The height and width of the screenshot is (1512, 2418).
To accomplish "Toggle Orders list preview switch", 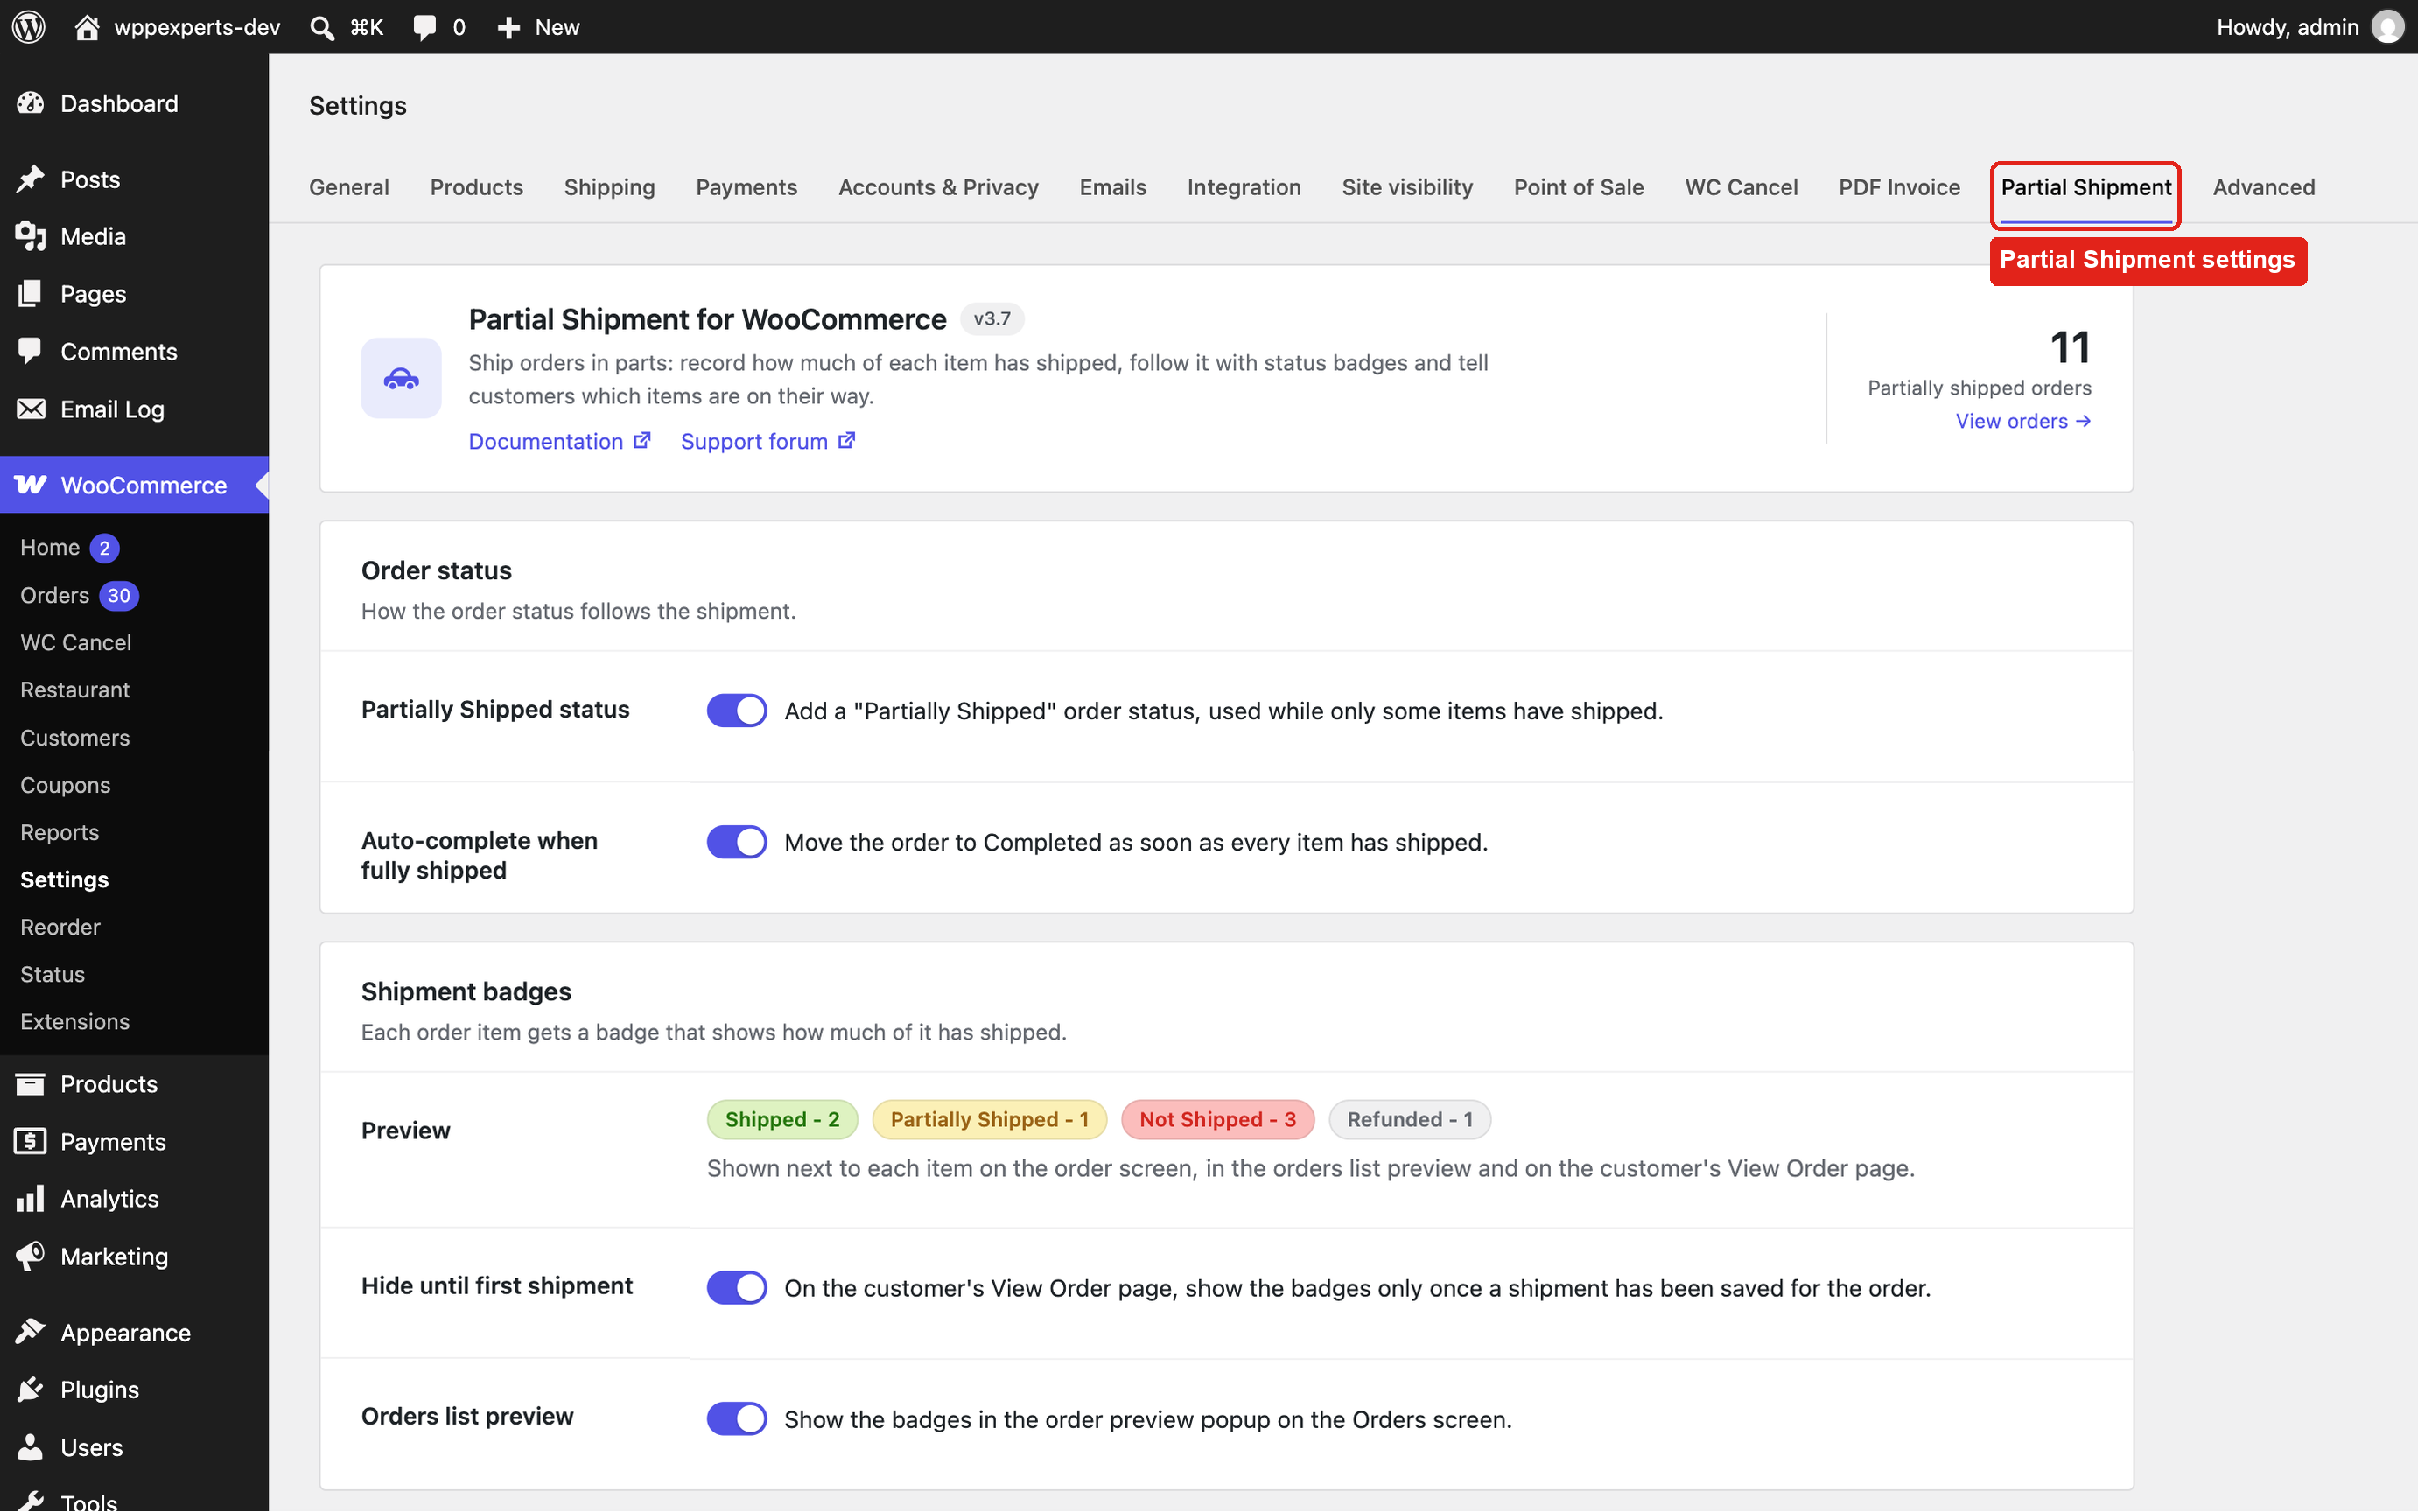I will click(737, 1418).
